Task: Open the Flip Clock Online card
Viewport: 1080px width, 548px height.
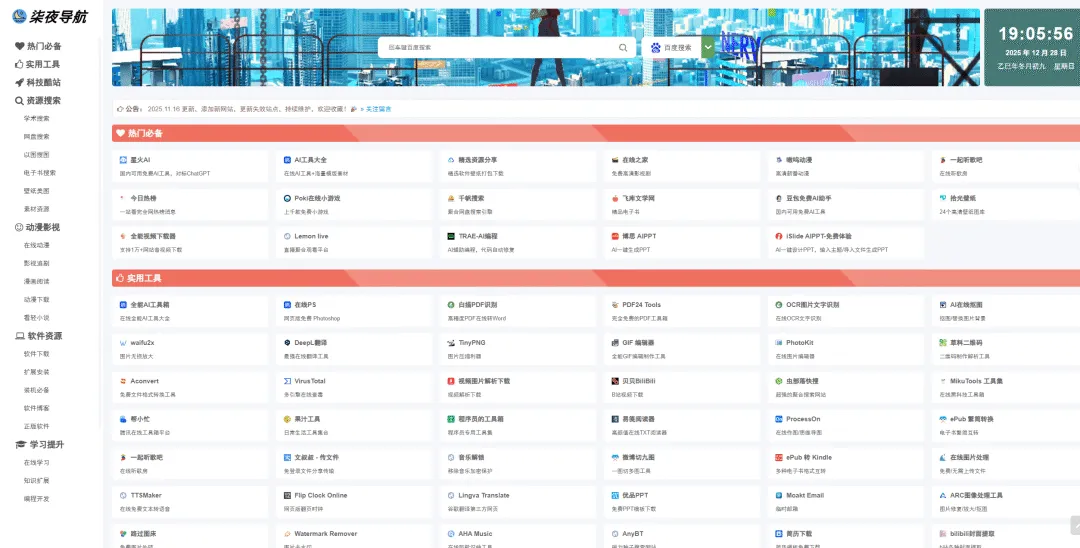Action: (x=354, y=501)
